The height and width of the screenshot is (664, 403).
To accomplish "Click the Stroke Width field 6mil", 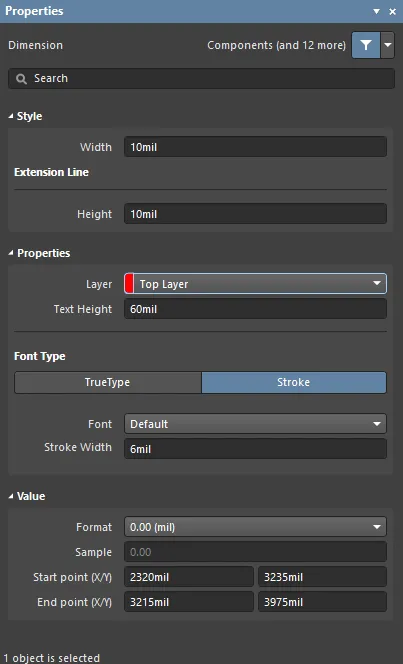I will pyautogui.click(x=255, y=449).
